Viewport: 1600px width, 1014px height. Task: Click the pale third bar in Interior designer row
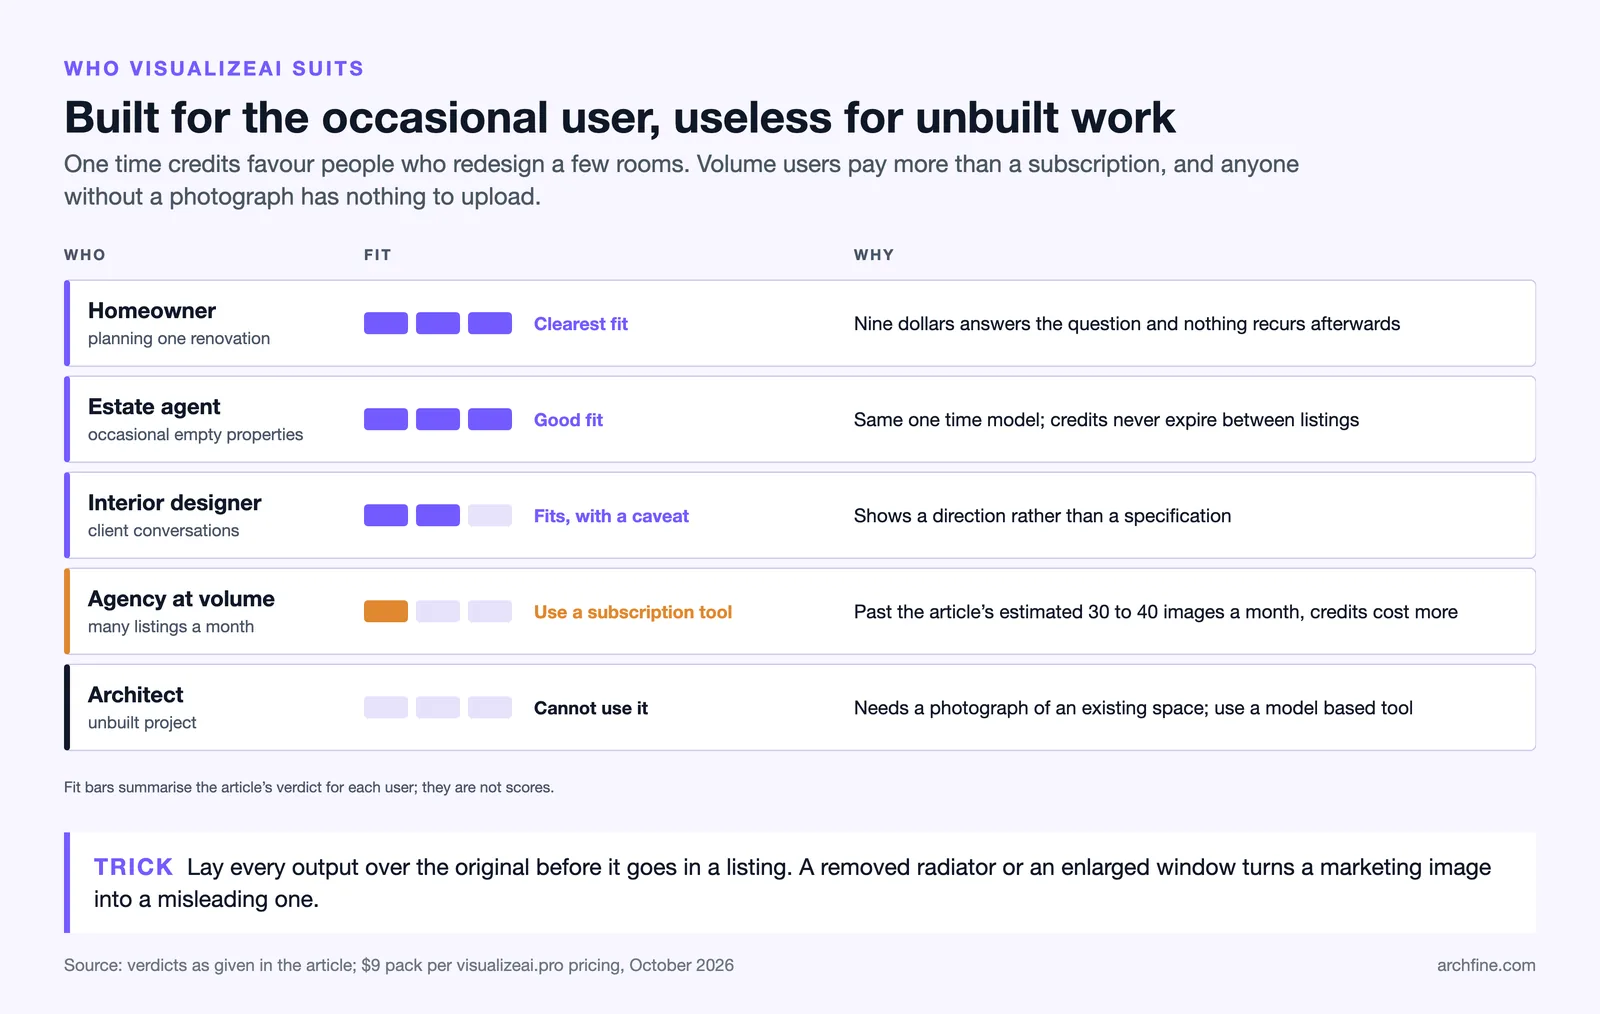(x=490, y=515)
